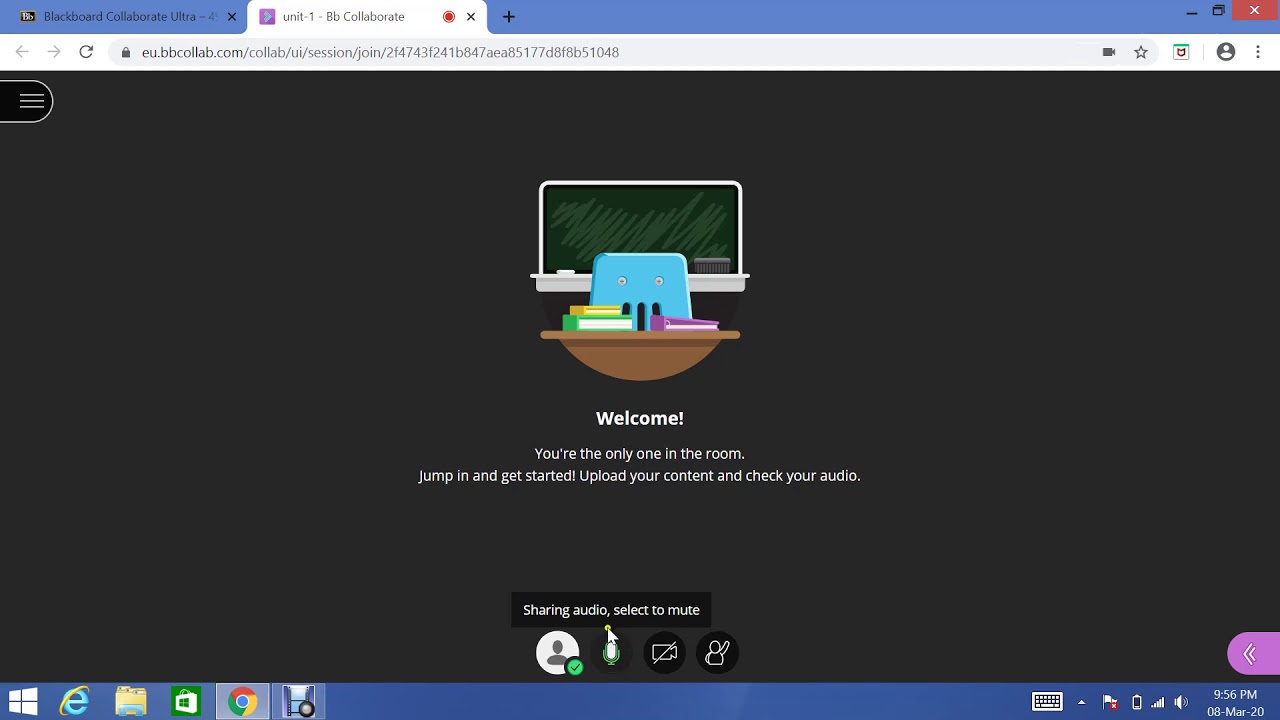
Task: Go back in browser history
Action: (22, 52)
